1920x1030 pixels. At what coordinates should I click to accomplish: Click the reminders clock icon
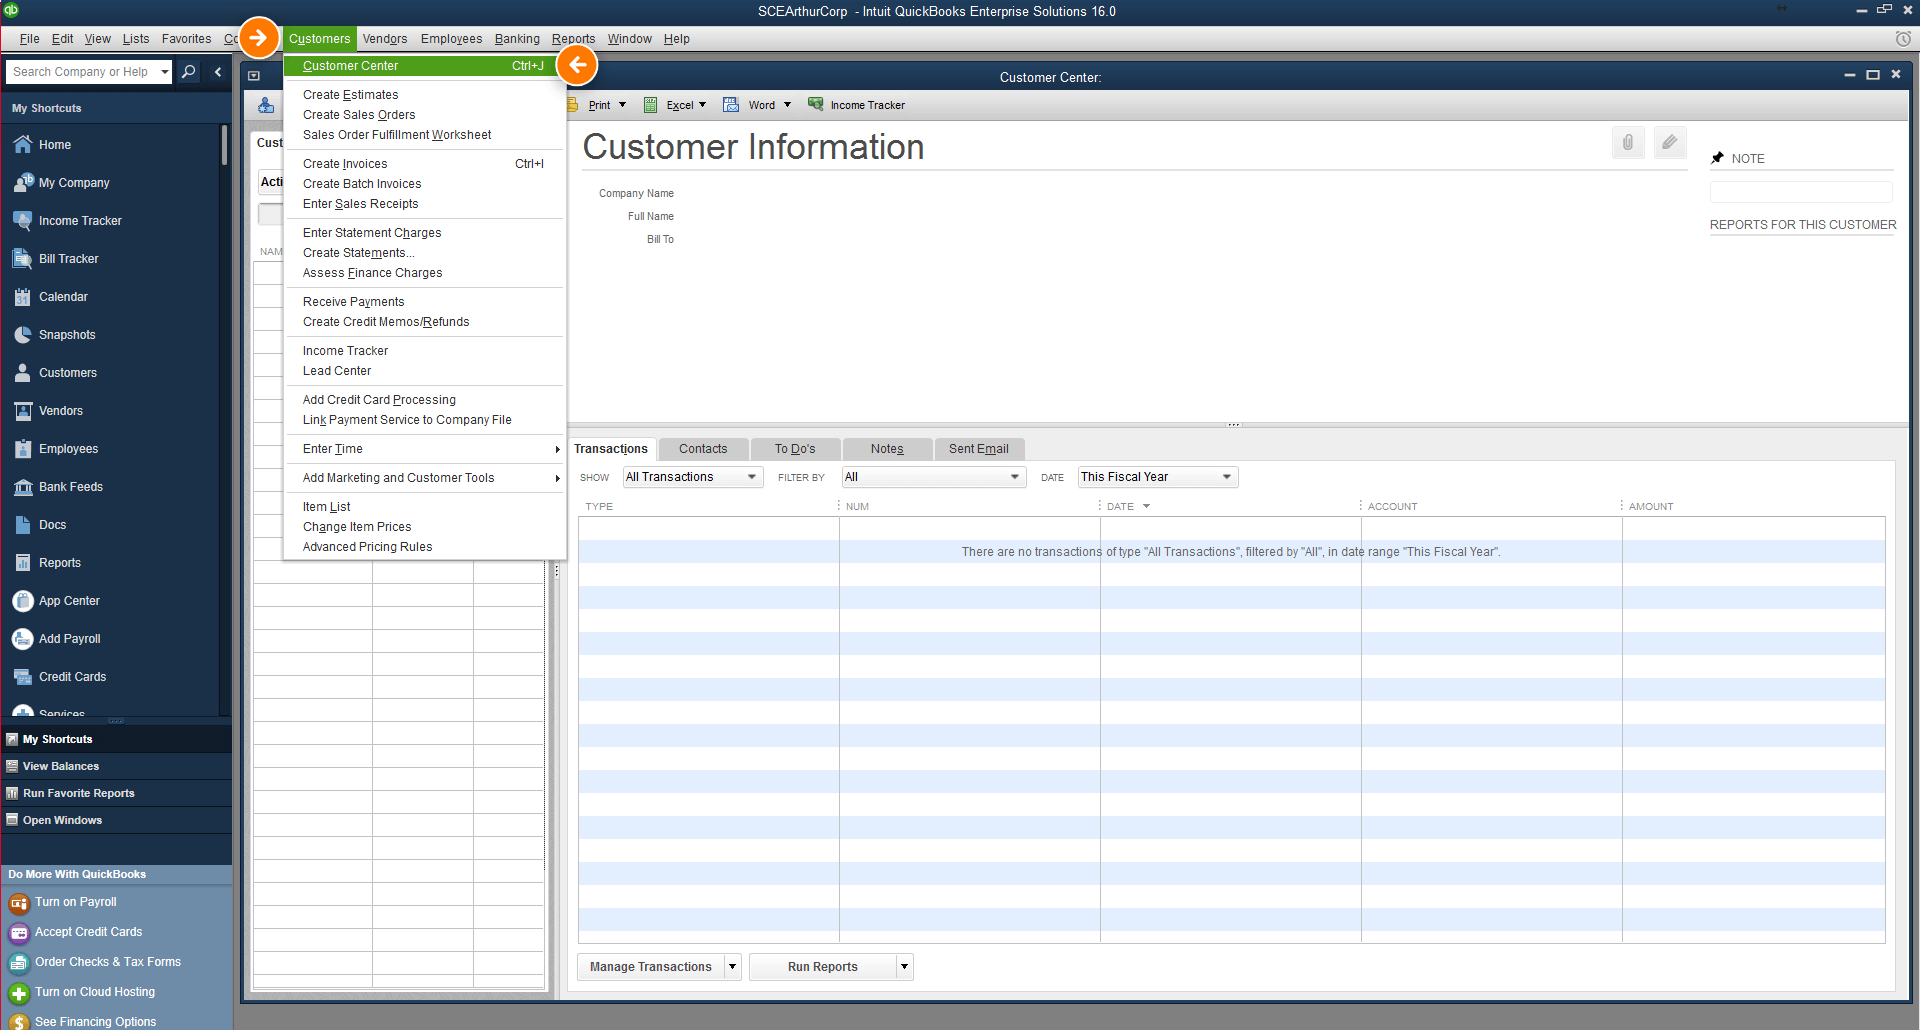point(1903,39)
